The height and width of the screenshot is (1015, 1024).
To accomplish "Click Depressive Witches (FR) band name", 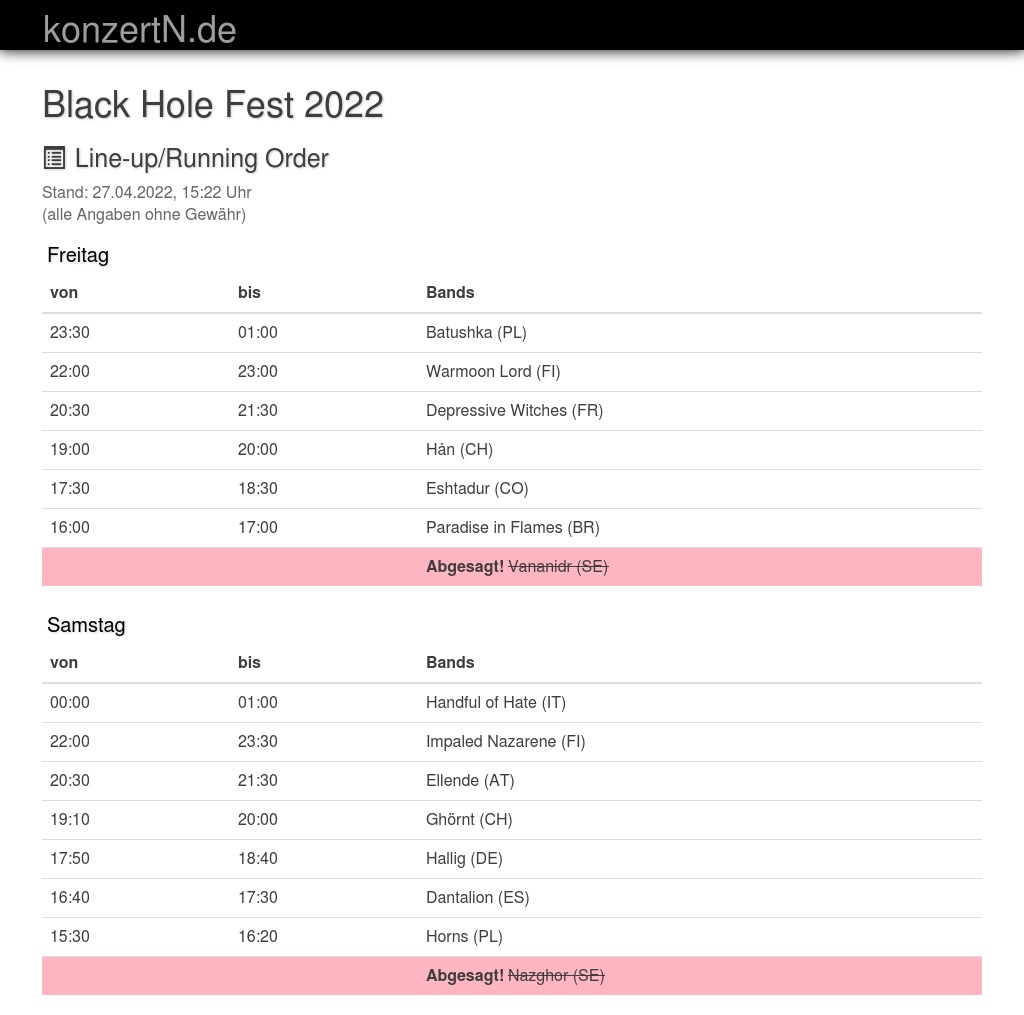I will tap(514, 410).
